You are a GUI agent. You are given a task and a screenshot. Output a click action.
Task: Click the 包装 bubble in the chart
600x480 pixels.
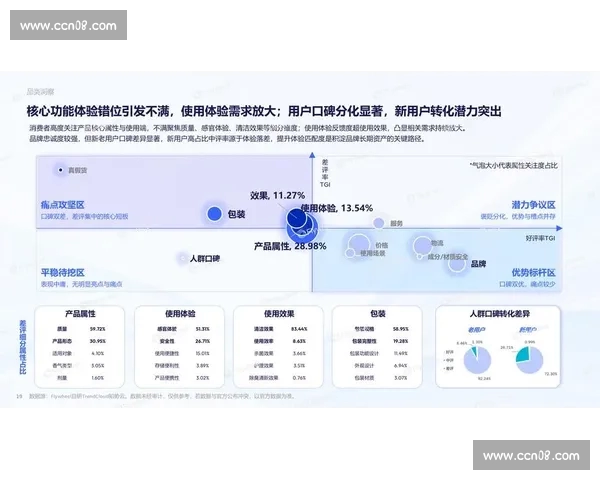click(215, 214)
